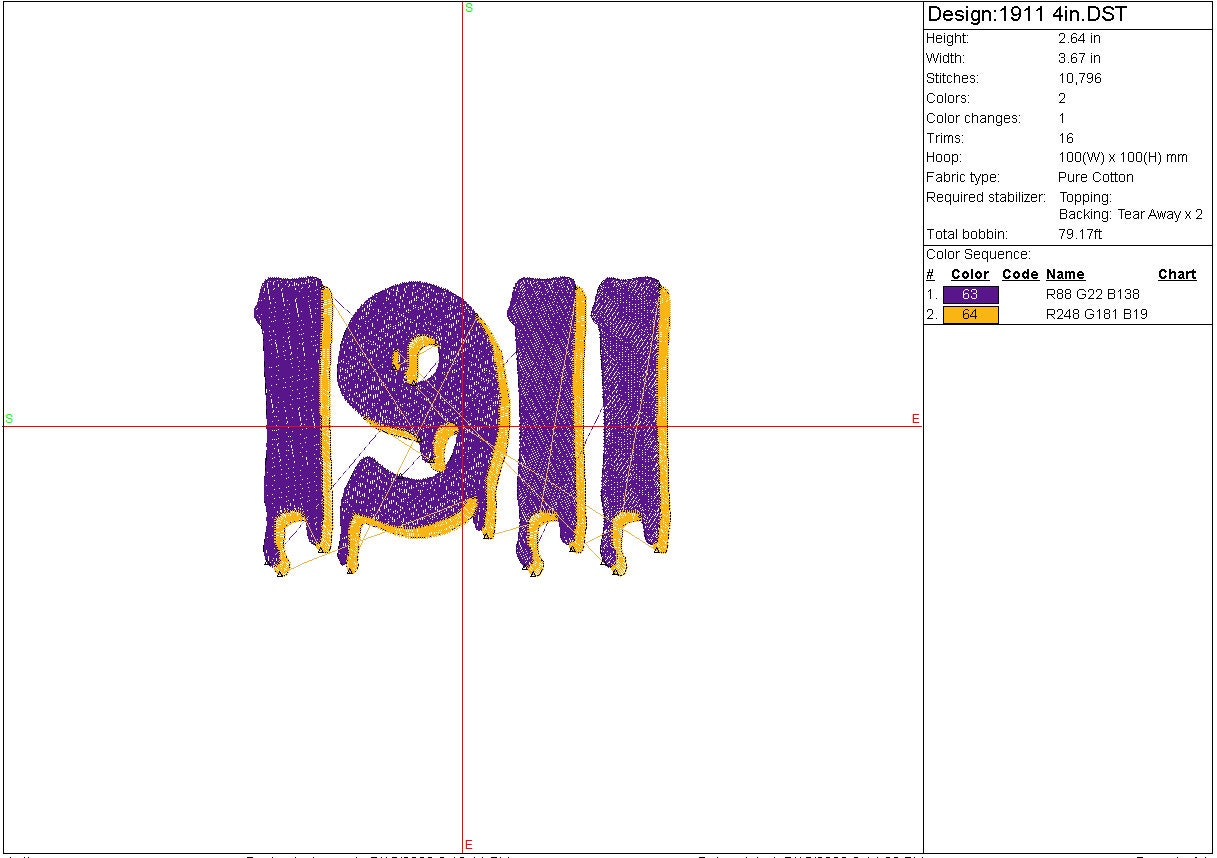Click the purple color swatch 63
1217x858 pixels.
[x=970, y=295]
